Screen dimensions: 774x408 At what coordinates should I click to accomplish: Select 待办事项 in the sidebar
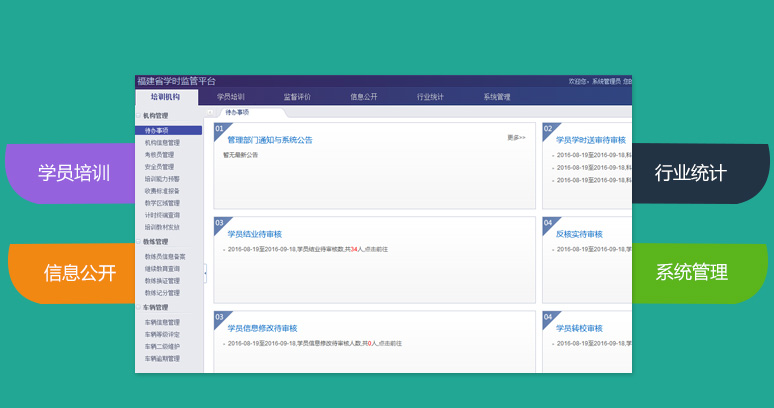click(x=157, y=130)
